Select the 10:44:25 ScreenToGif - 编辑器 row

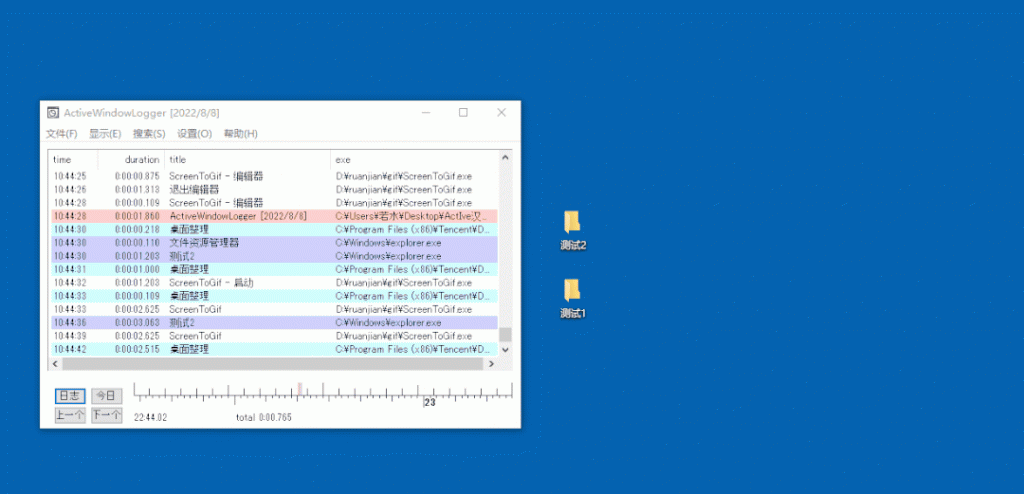274,176
